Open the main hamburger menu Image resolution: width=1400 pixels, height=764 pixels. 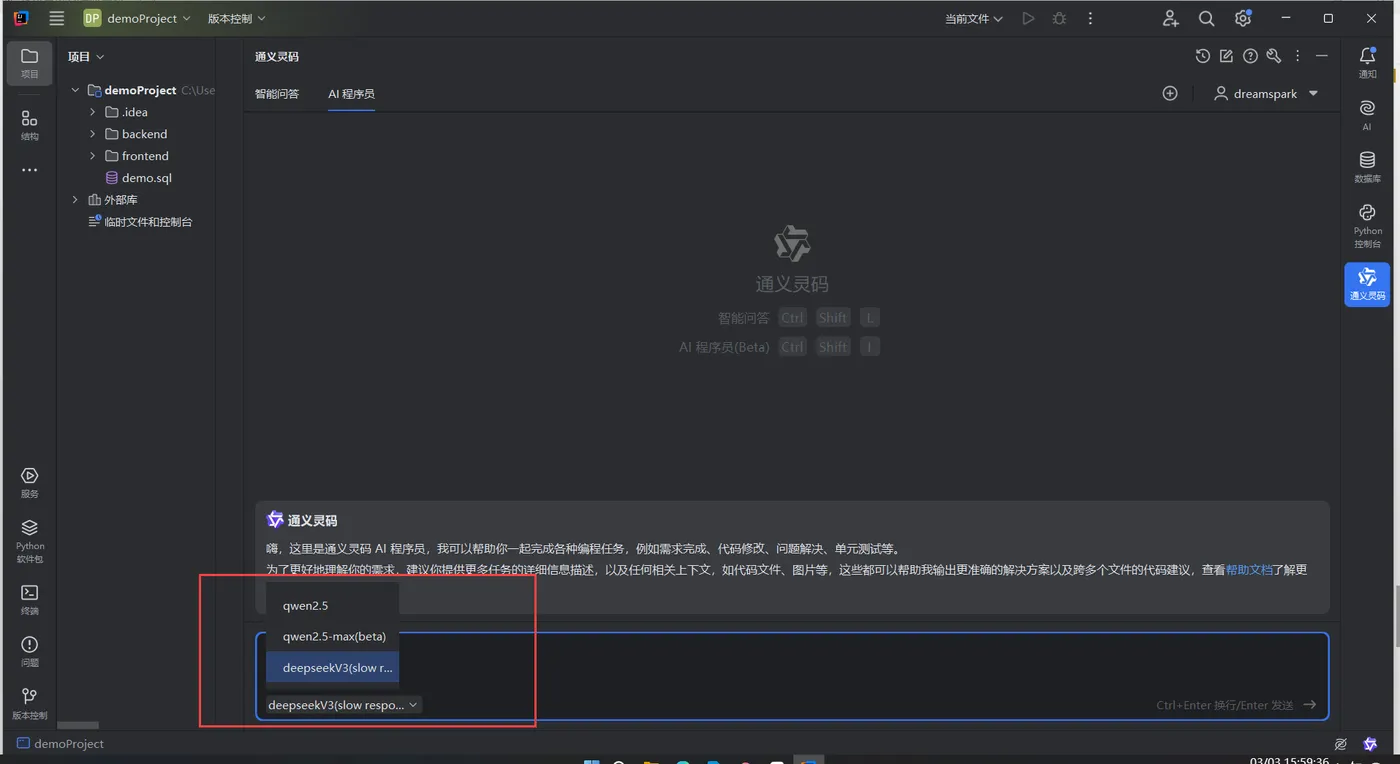click(x=57, y=18)
